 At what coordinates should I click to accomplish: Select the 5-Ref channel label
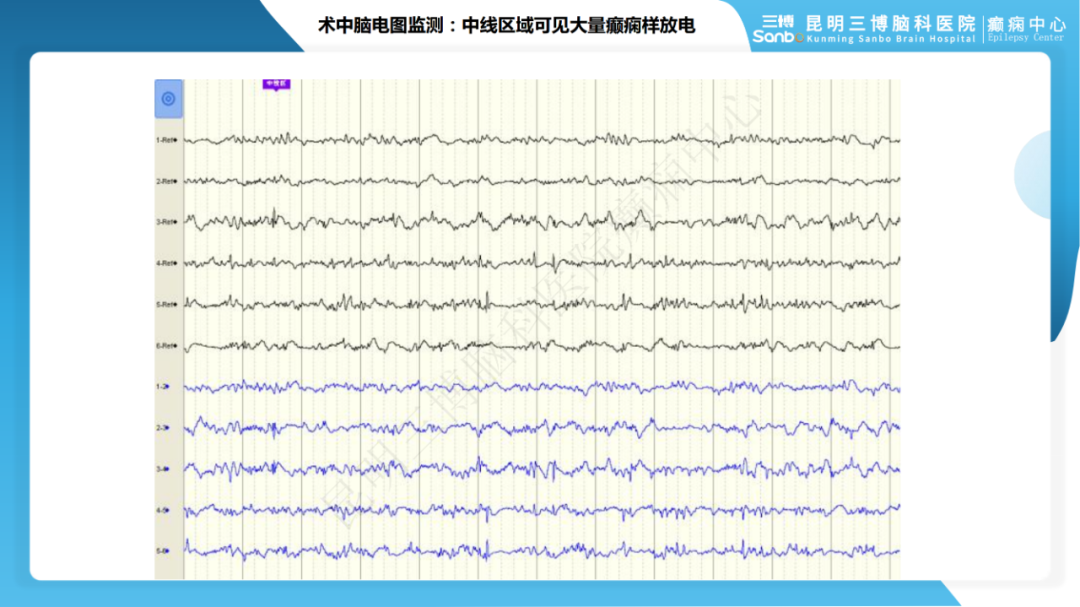(x=166, y=304)
